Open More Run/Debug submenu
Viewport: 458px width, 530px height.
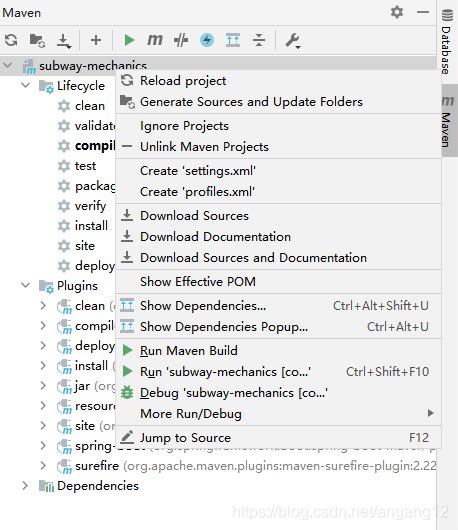(x=278, y=414)
